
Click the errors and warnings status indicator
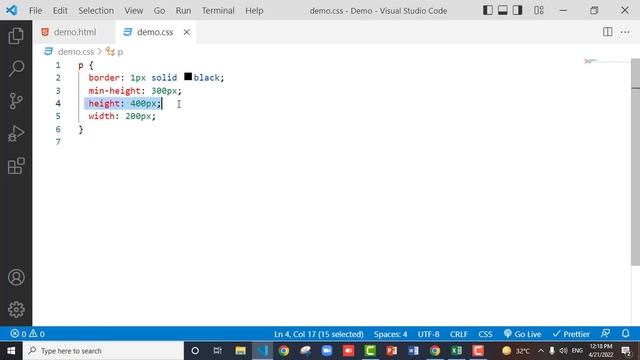(27, 334)
